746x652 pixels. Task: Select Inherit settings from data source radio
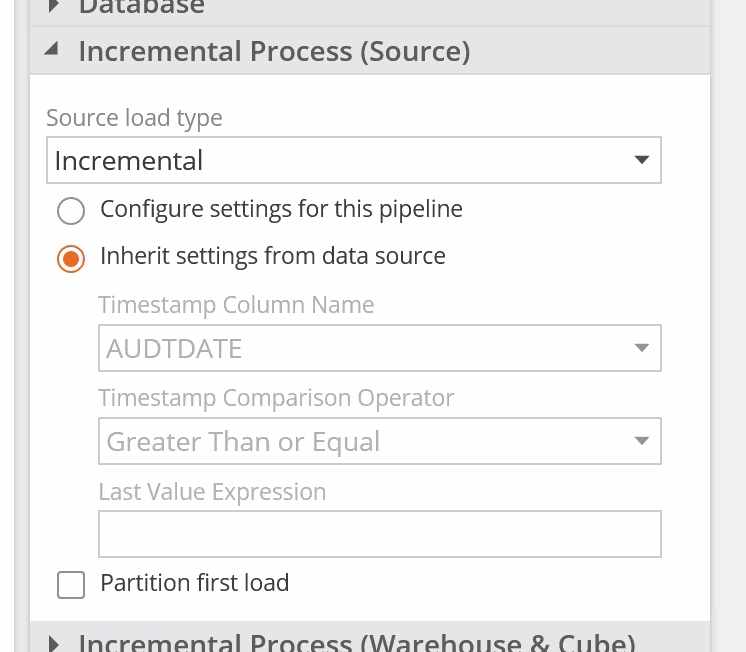[x=71, y=258]
